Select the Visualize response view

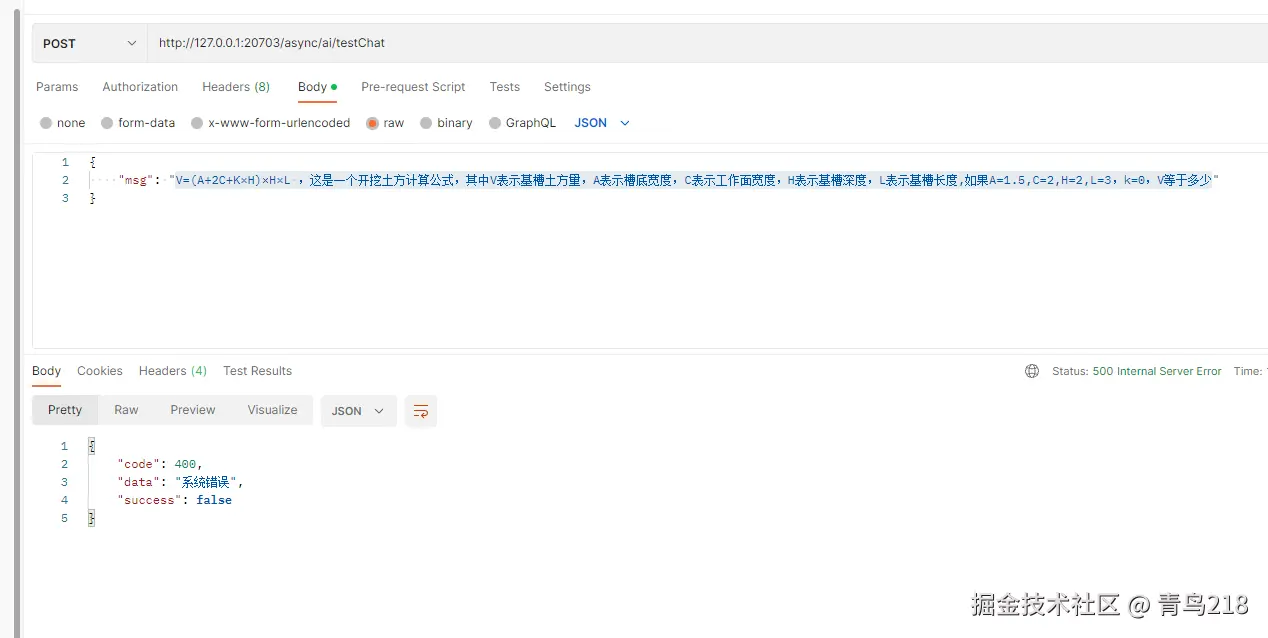[x=272, y=410]
